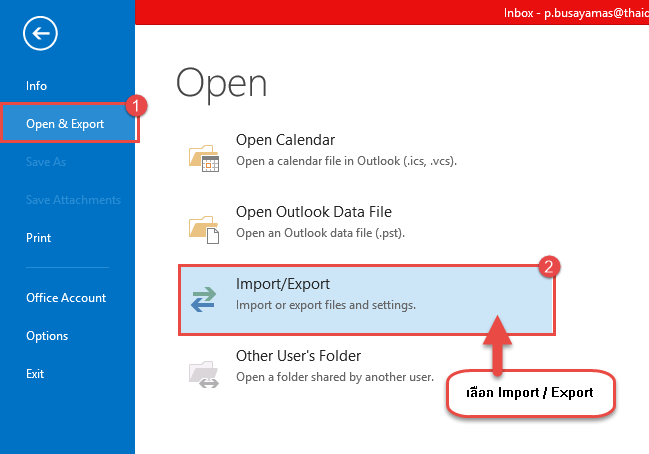Screen dimensions: 649x454
Task: Click the Import/Export arrows icon
Action: click(203, 299)
